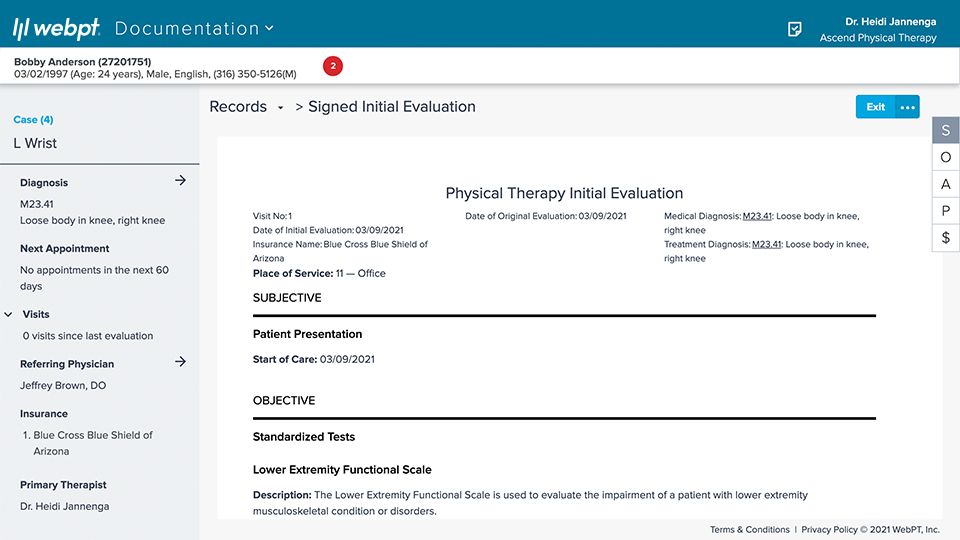Open the checklist tasks icon in header
The image size is (960, 540).
pyautogui.click(x=795, y=29)
